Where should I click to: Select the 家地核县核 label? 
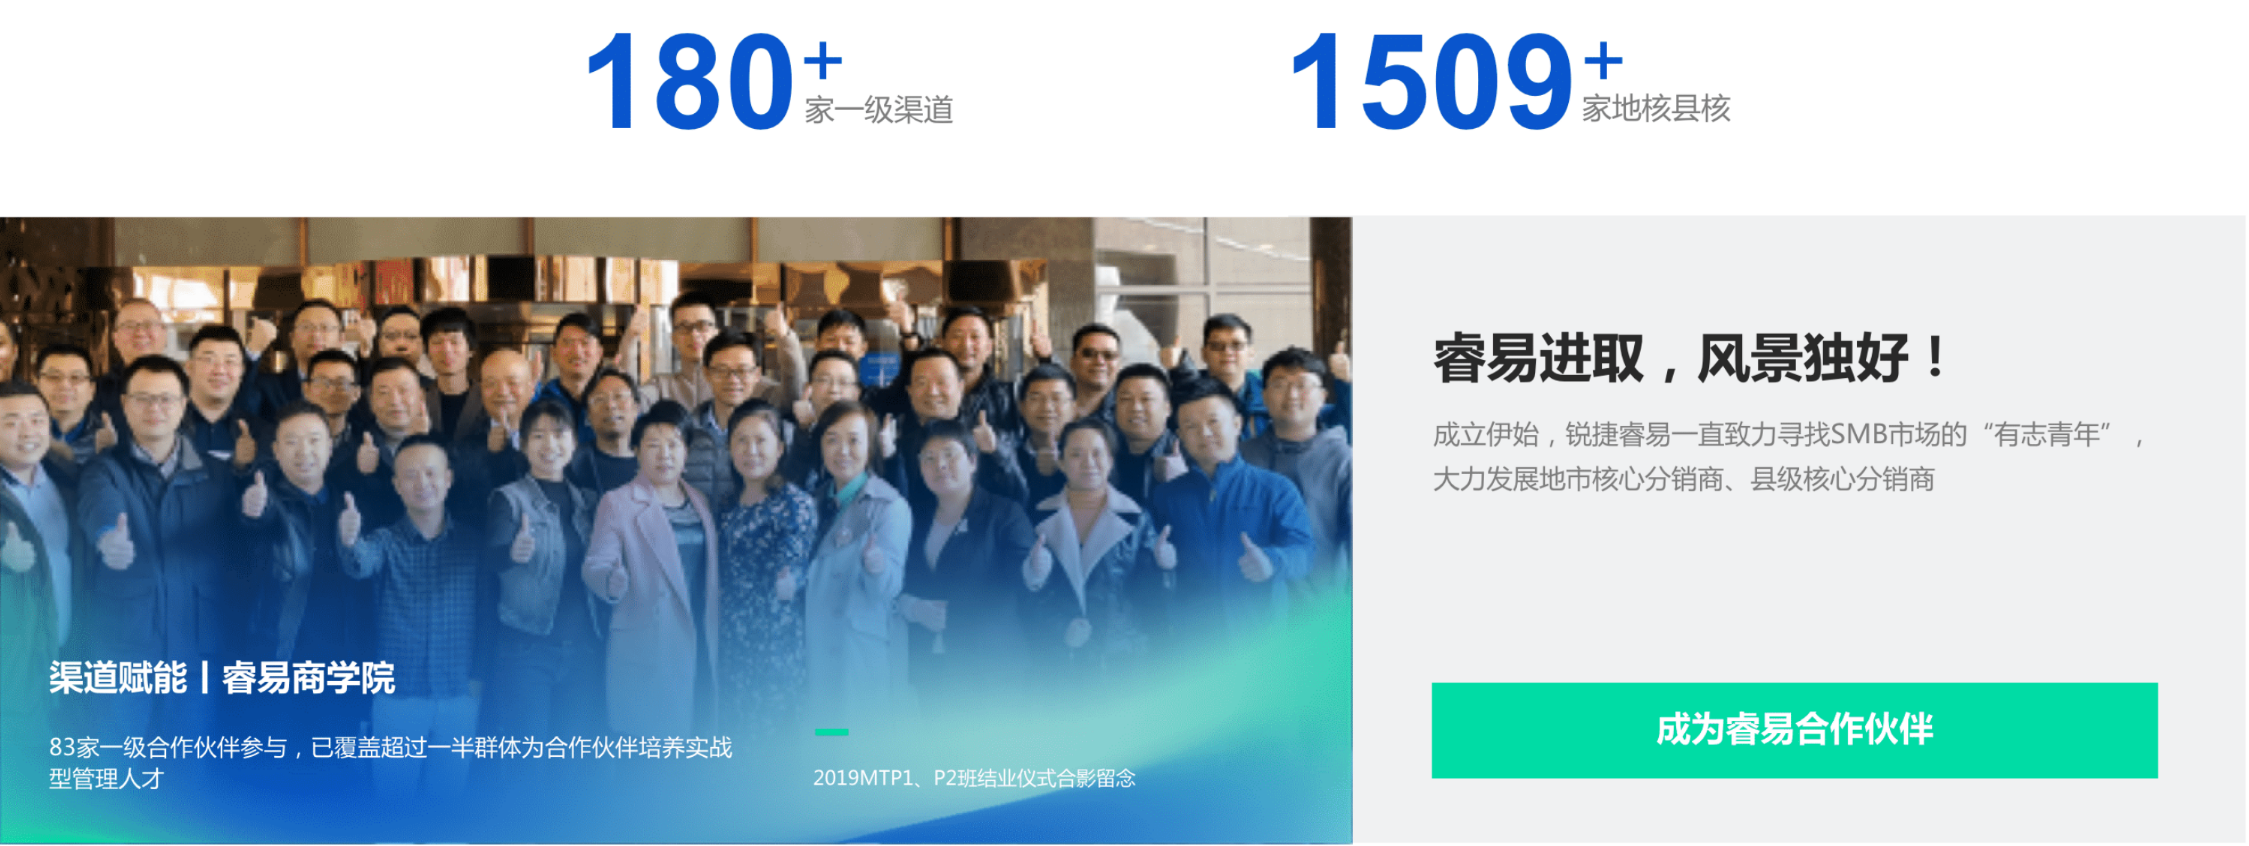click(1656, 108)
